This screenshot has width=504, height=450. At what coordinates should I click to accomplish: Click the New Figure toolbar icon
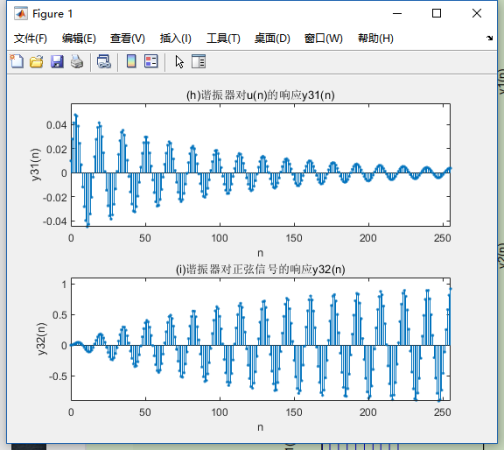[x=17, y=62]
